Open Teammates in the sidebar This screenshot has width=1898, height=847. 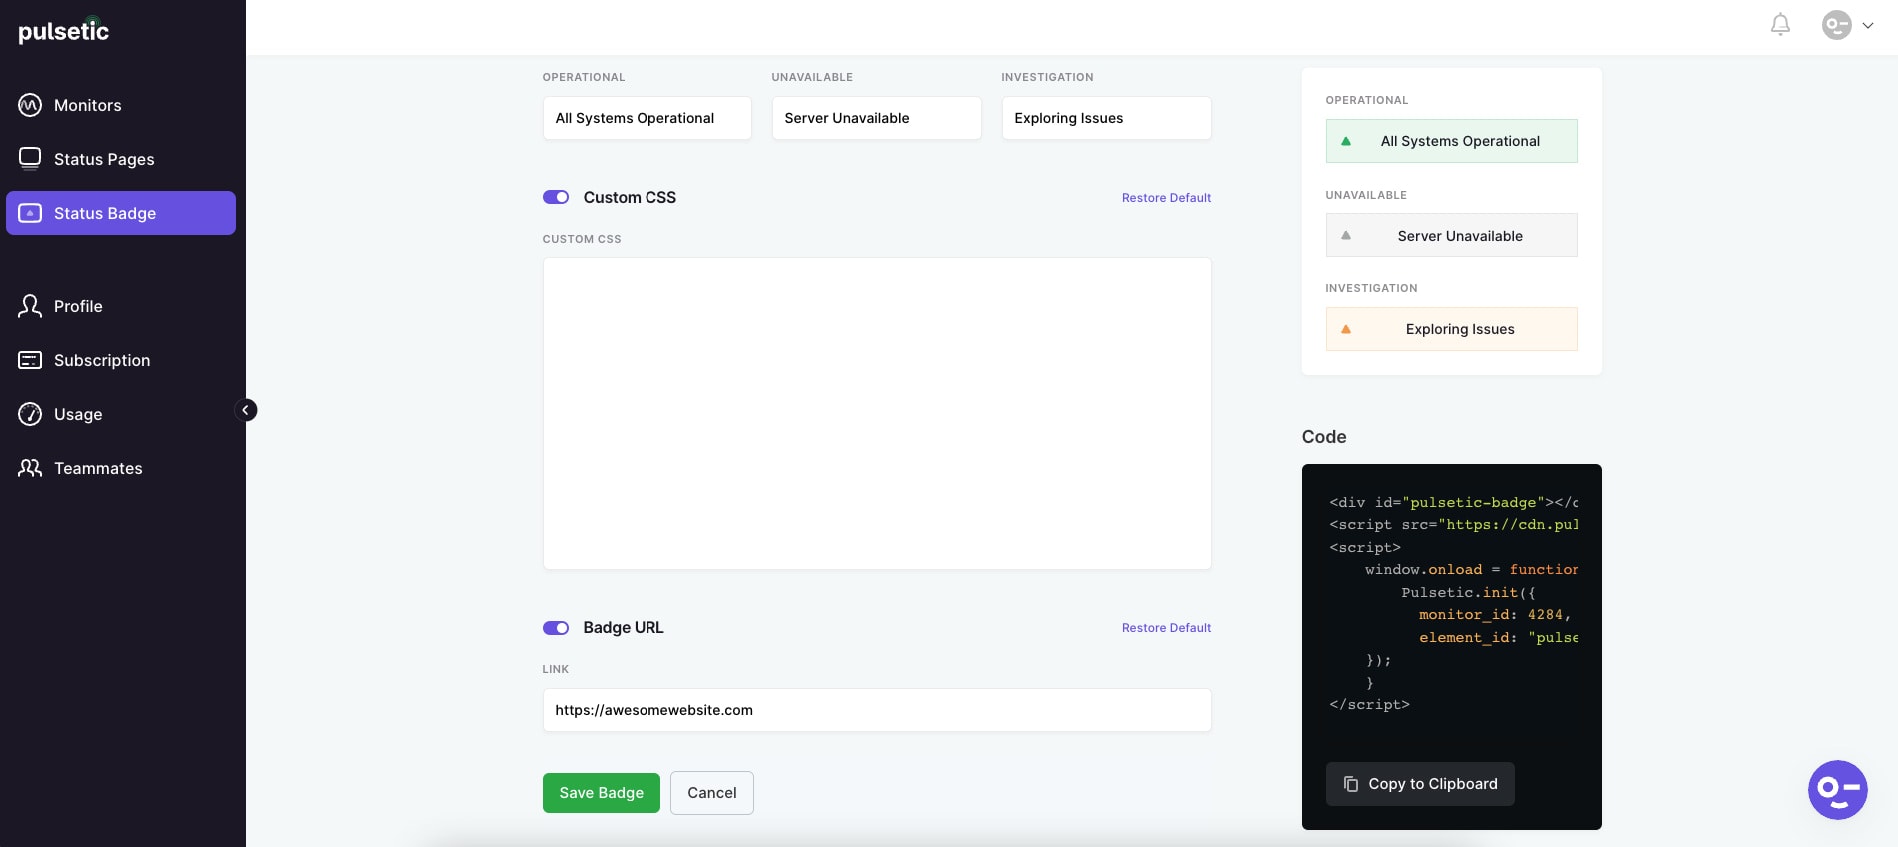(x=121, y=468)
